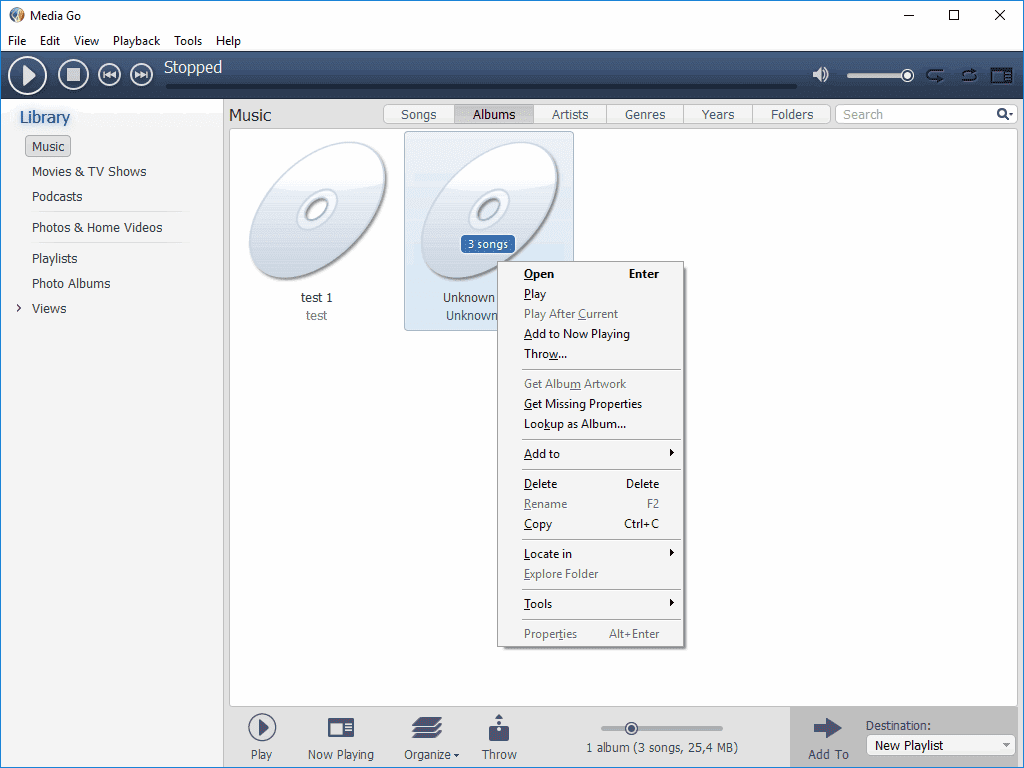Toggle the mini player view icon
This screenshot has width=1024, height=768.
[x=1001, y=76]
